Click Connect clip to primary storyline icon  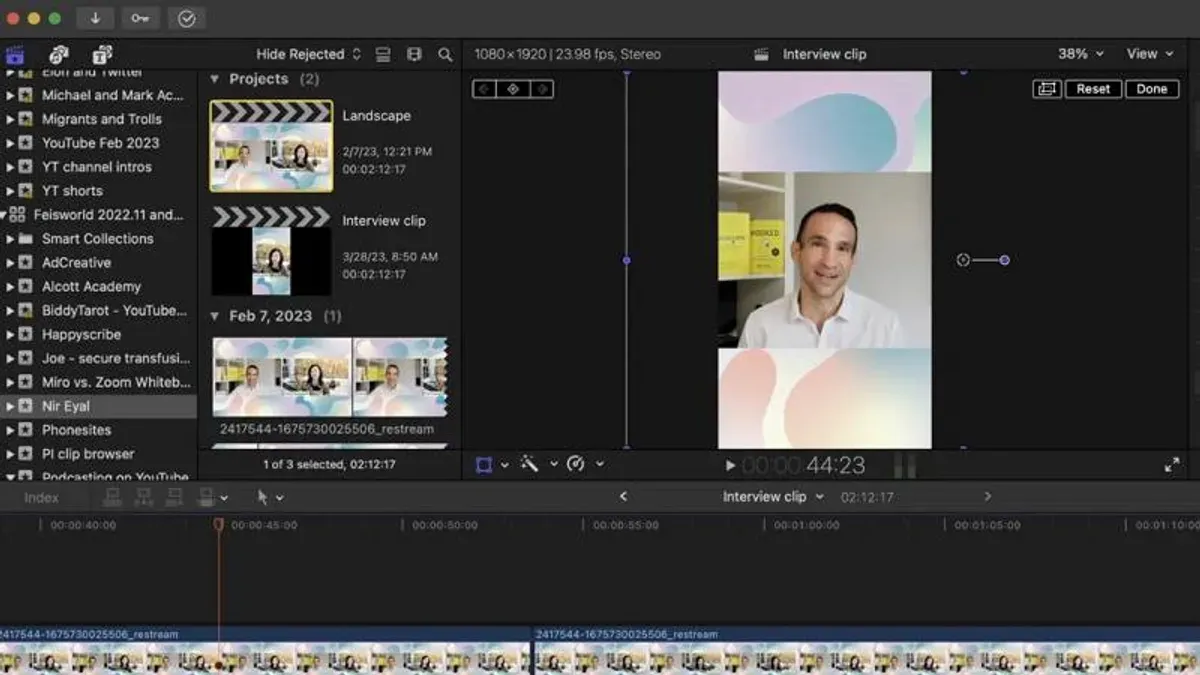(112, 496)
